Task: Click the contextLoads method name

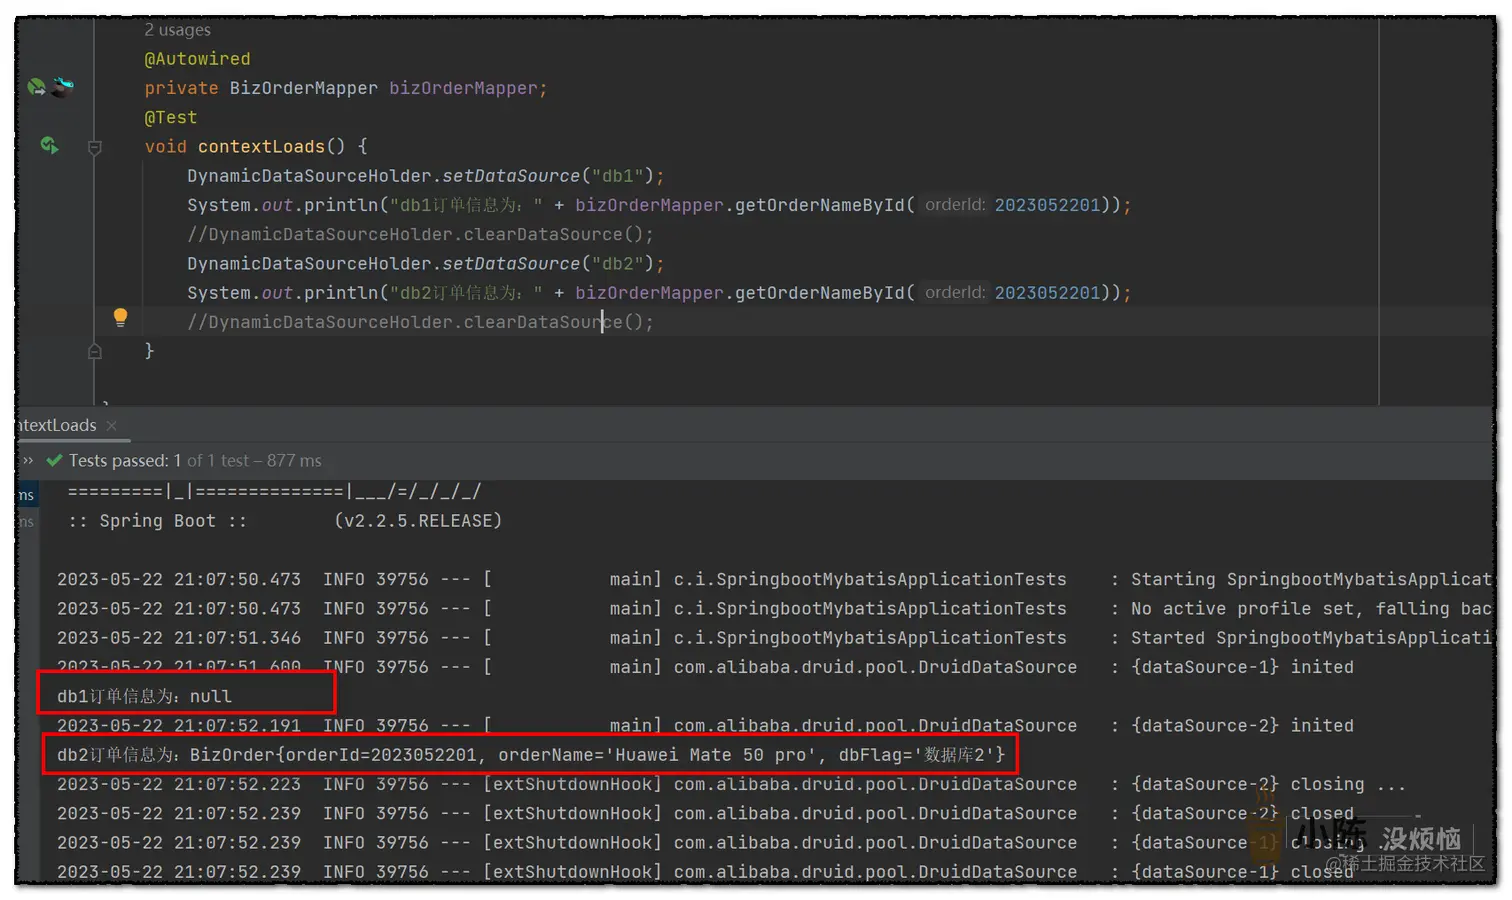Action: (261, 146)
